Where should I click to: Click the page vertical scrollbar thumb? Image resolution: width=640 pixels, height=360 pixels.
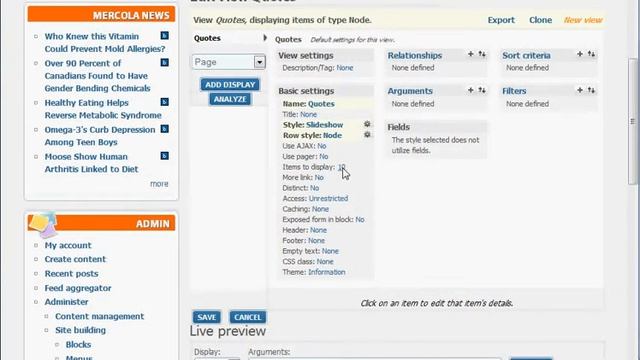coord(633,121)
